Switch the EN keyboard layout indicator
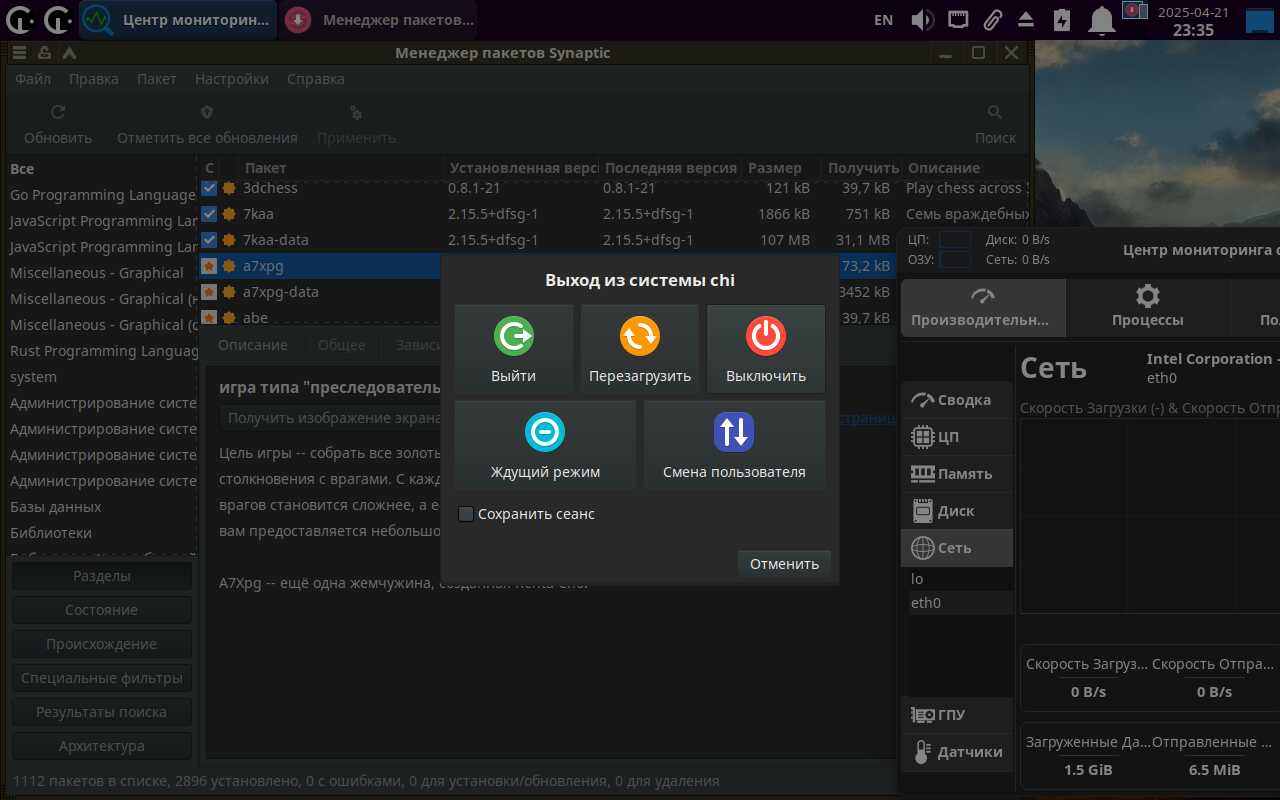Image resolution: width=1280 pixels, height=800 pixels. [x=884, y=19]
